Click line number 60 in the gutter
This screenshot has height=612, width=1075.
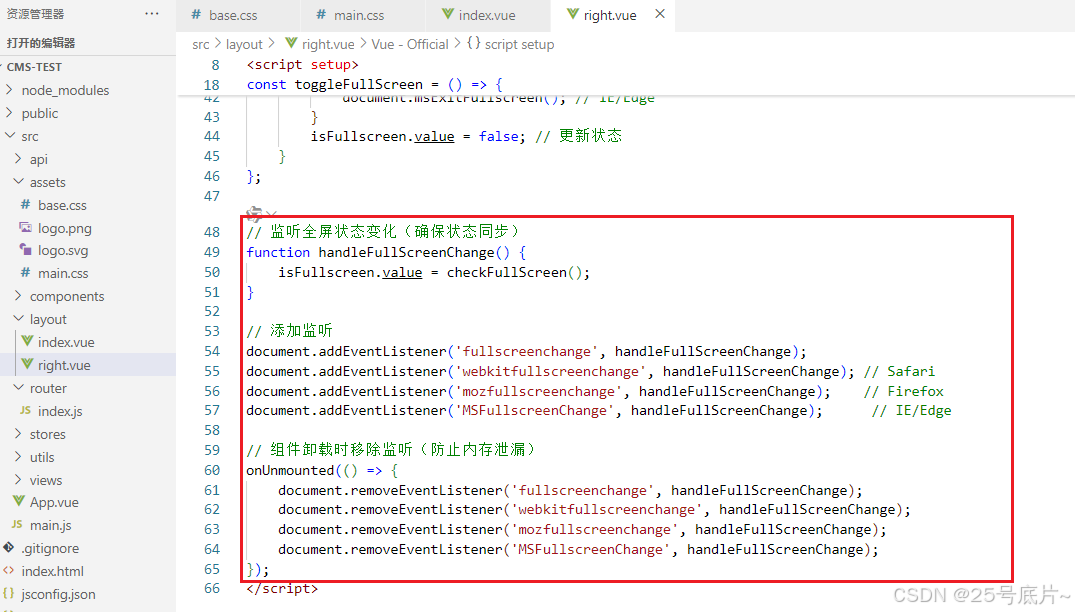212,471
